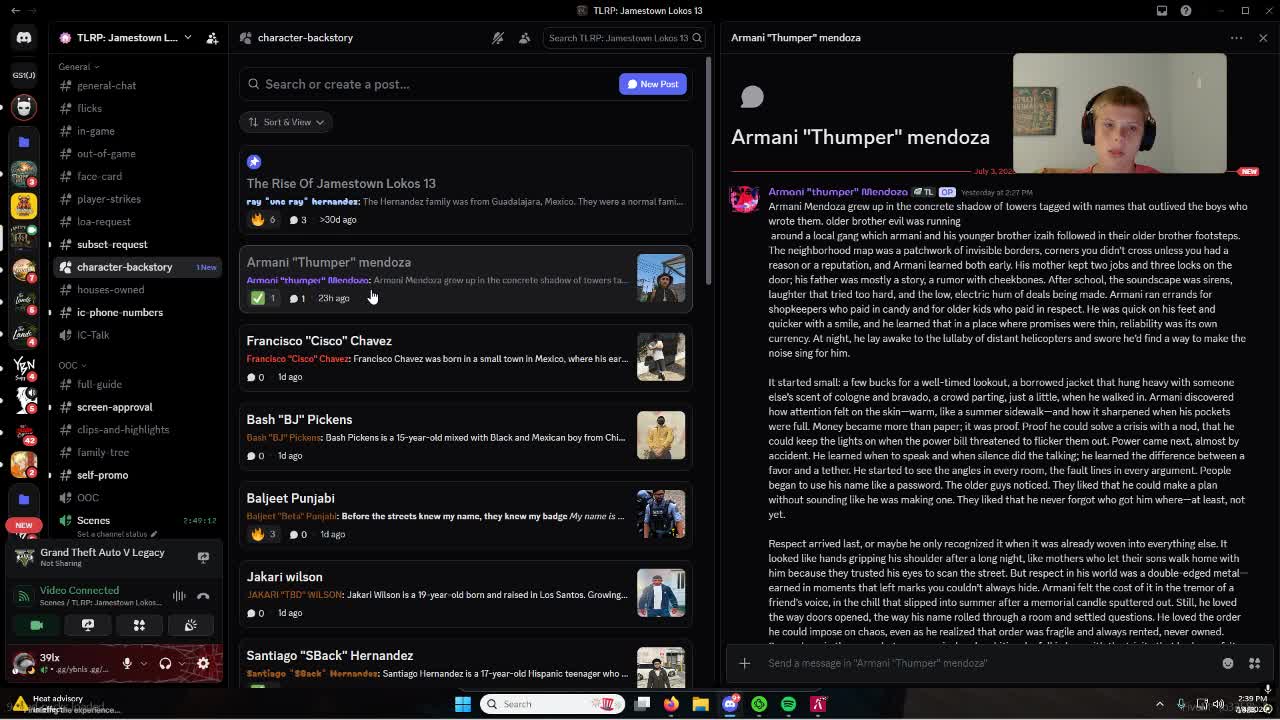Focus the Search TLRP: Jamestown search box
Screen dimensions: 1280x720
point(623,38)
